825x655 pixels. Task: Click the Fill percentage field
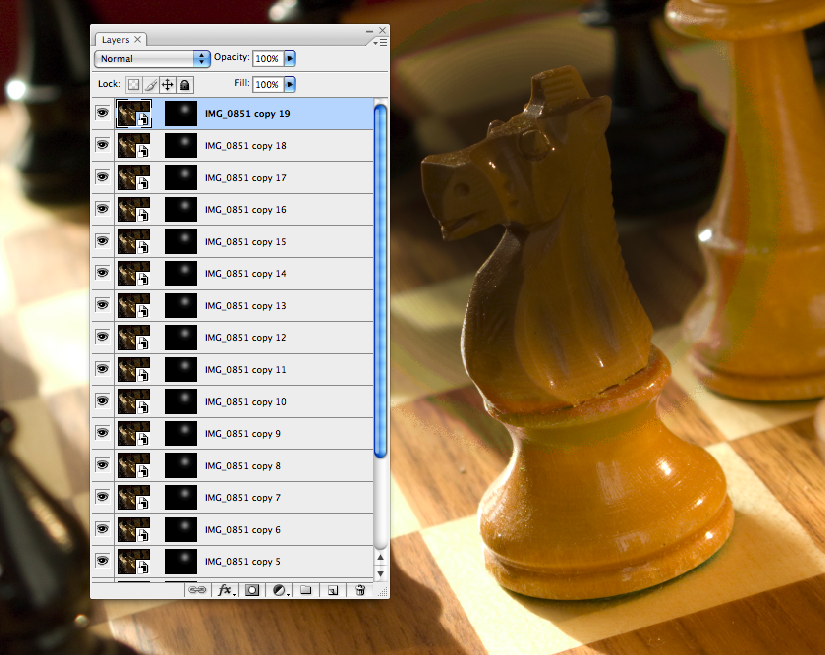(x=268, y=84)
